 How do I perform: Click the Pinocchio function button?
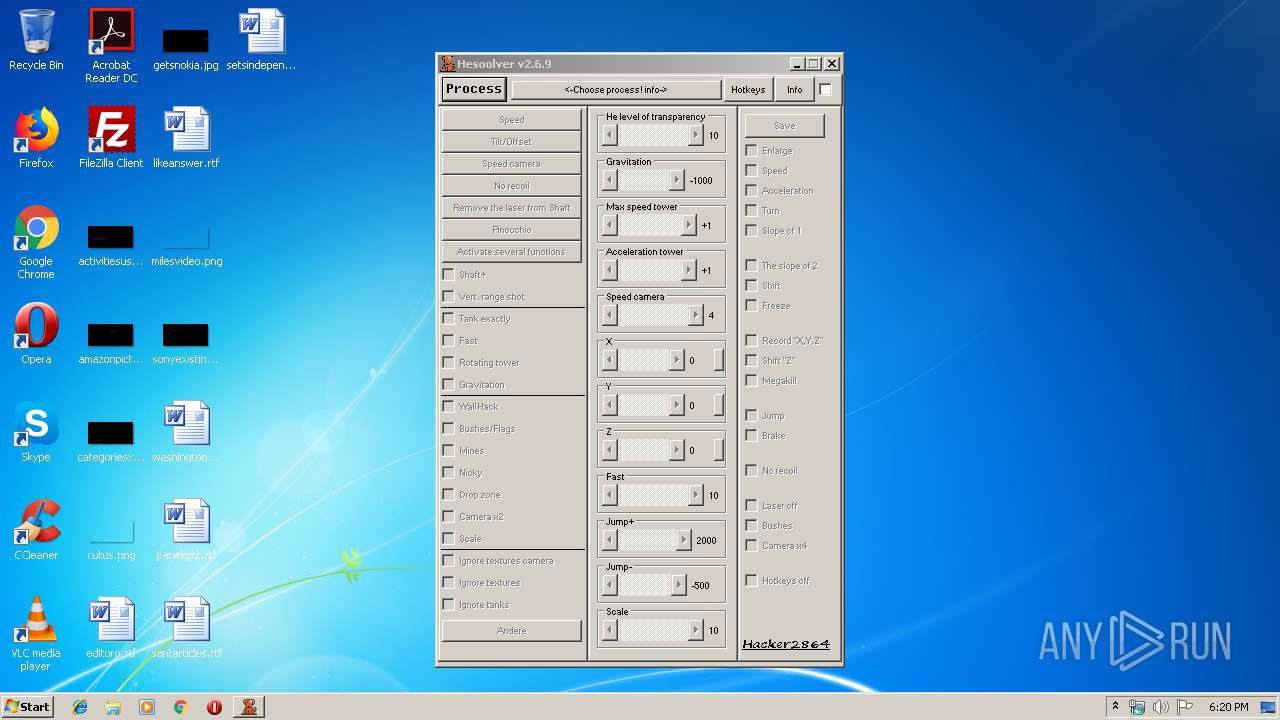click(511, 230)
